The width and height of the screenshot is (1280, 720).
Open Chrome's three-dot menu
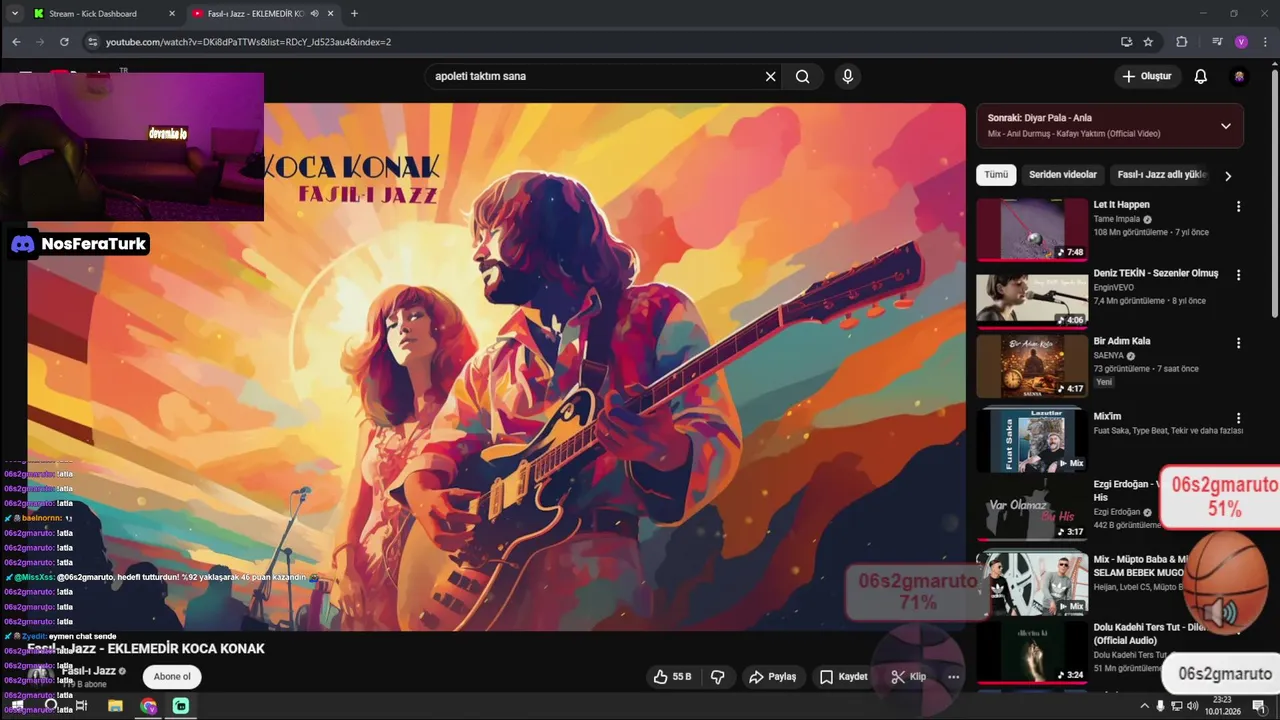coord(1265,42)
